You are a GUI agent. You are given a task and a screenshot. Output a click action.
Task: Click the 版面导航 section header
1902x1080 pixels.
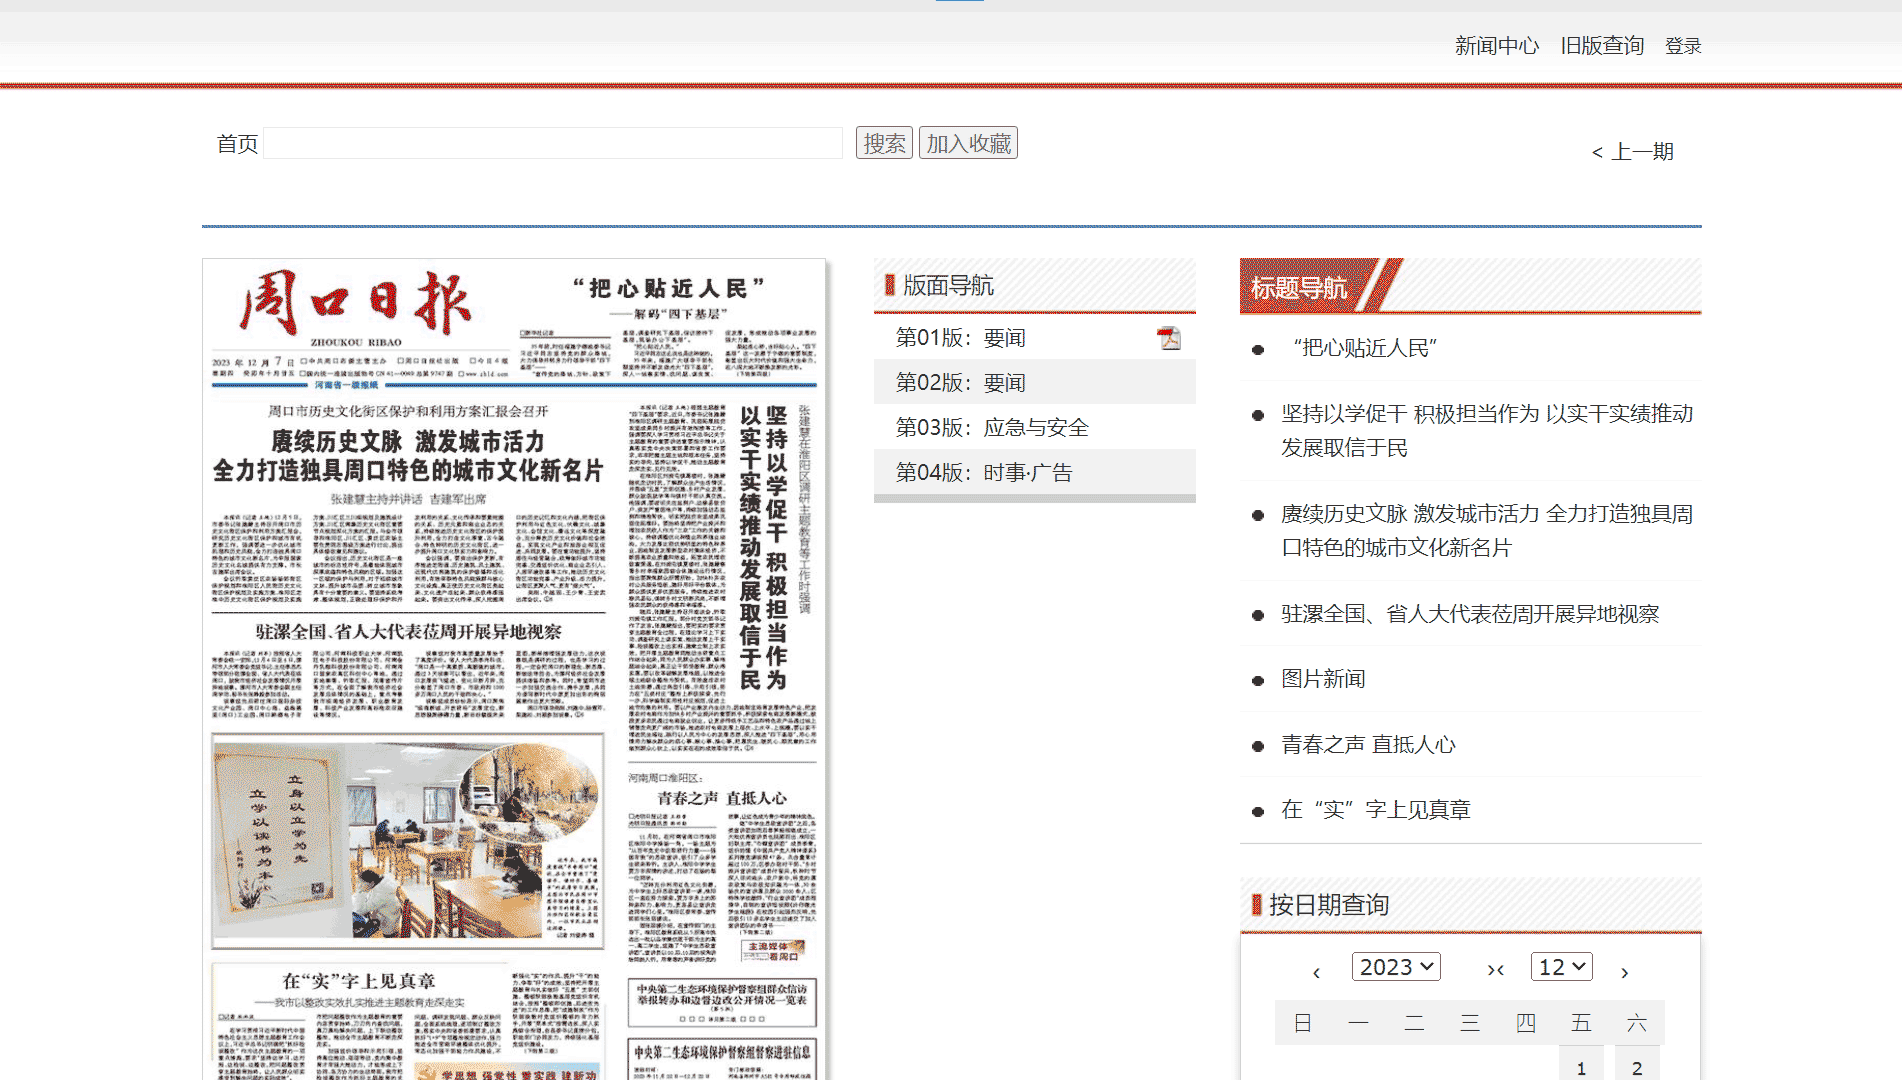click(948, 286)
